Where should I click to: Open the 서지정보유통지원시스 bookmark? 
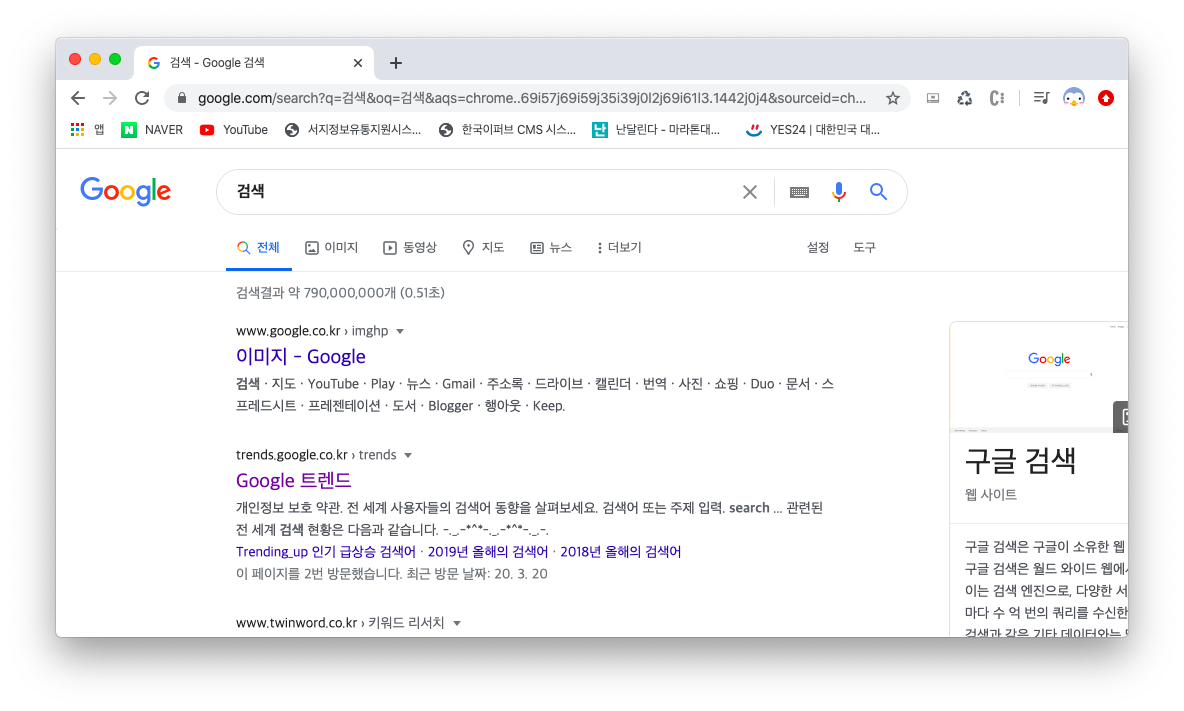point(353,130)
